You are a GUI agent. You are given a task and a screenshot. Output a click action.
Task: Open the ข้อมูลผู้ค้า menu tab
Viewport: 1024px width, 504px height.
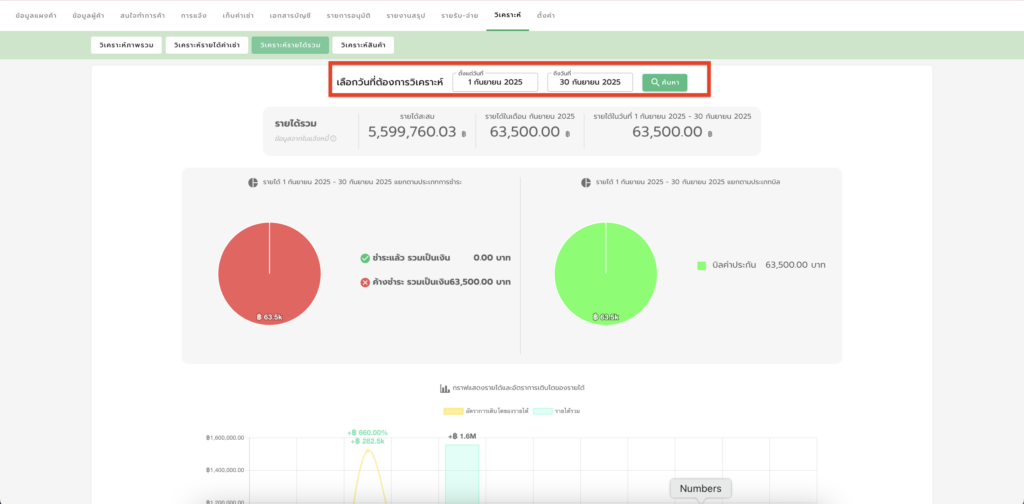tap(88, 14)
